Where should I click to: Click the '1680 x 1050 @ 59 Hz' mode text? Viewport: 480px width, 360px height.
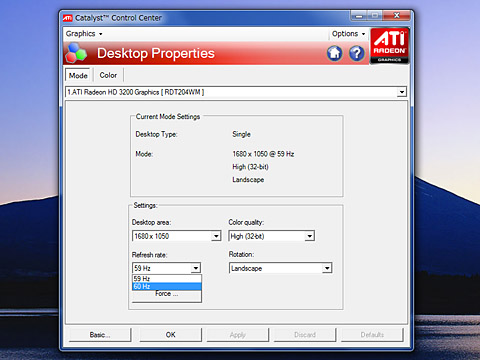[x=263, y=154]
